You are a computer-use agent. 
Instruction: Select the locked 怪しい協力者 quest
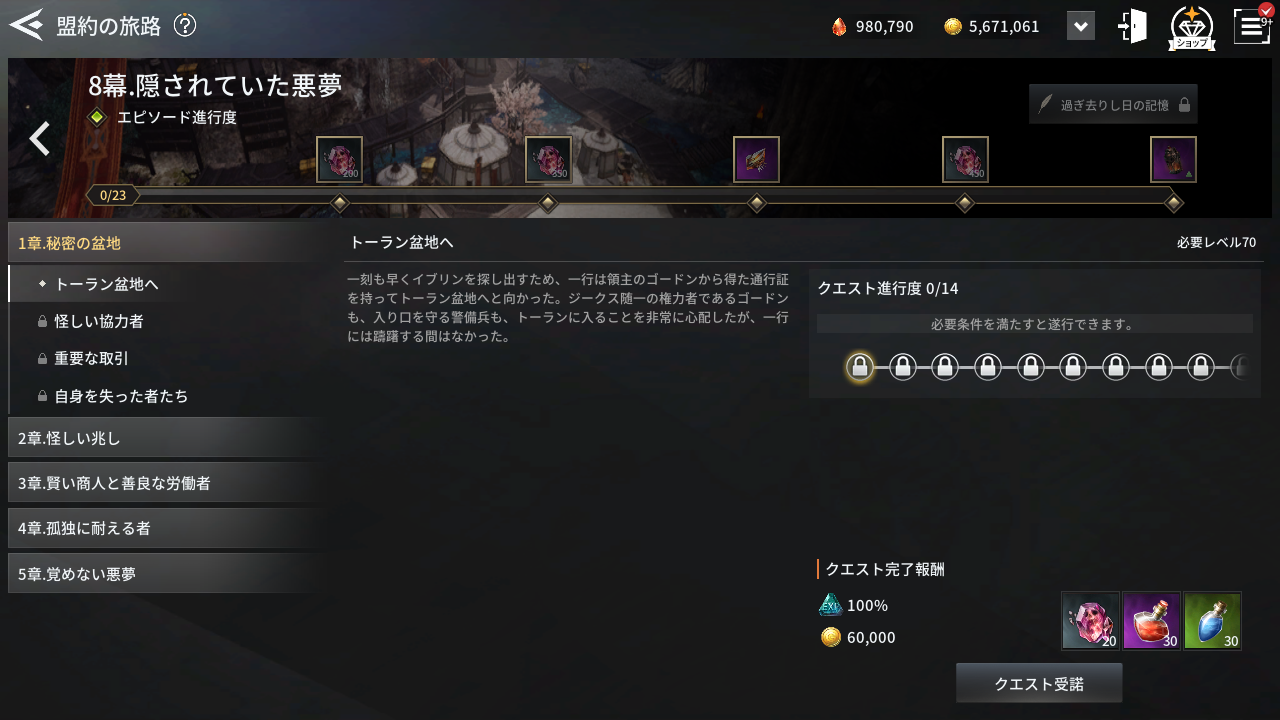pyautogui.click(x=165, y=321)
